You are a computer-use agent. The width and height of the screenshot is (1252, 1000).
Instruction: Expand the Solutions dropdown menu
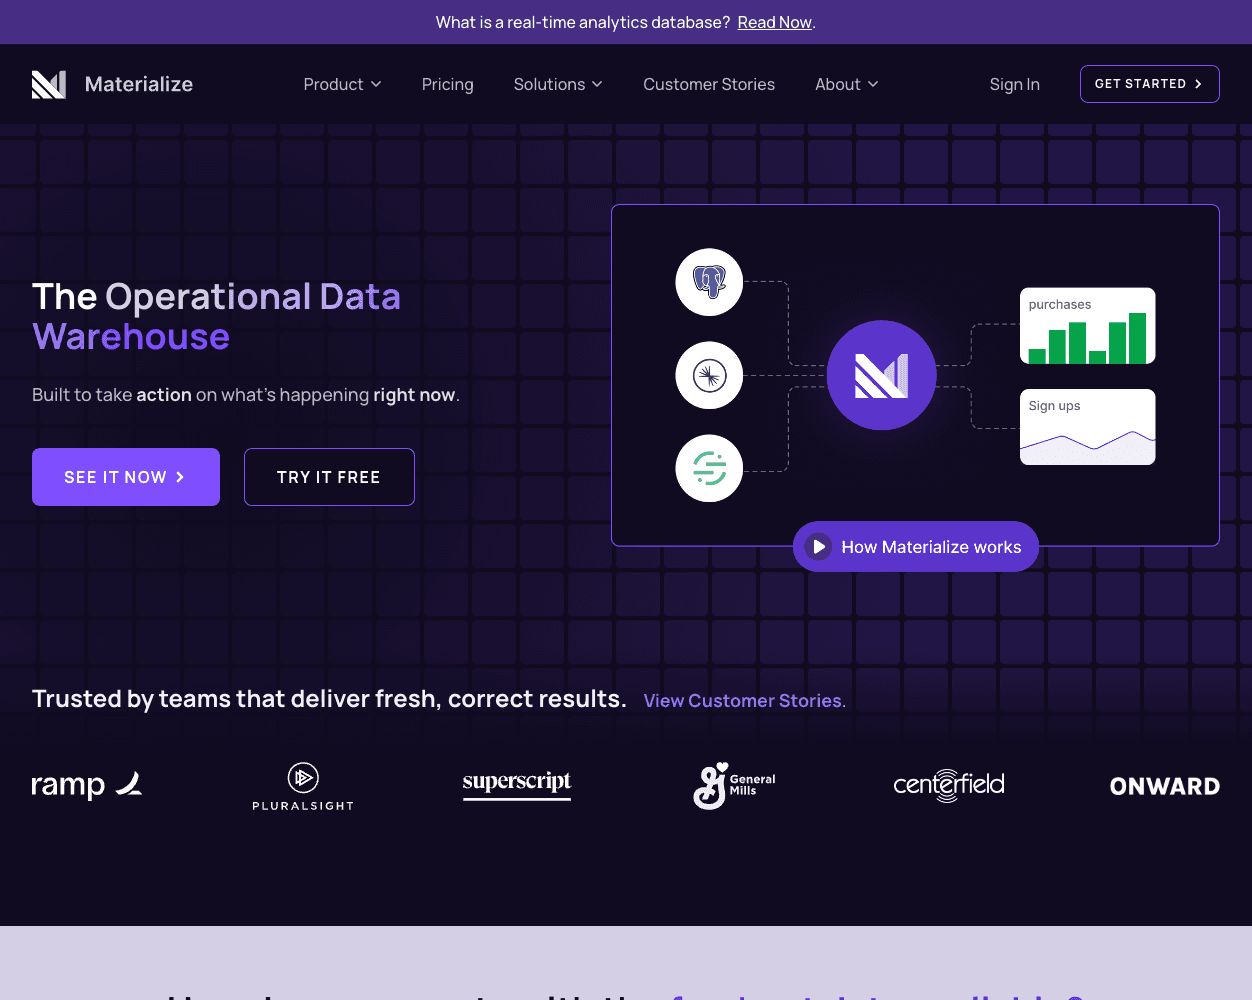coord(558,84)
